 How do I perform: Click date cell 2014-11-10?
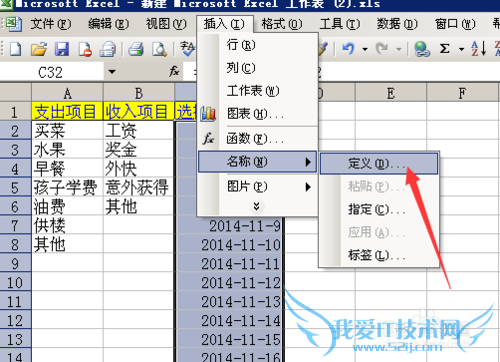(x=229, y=245)
